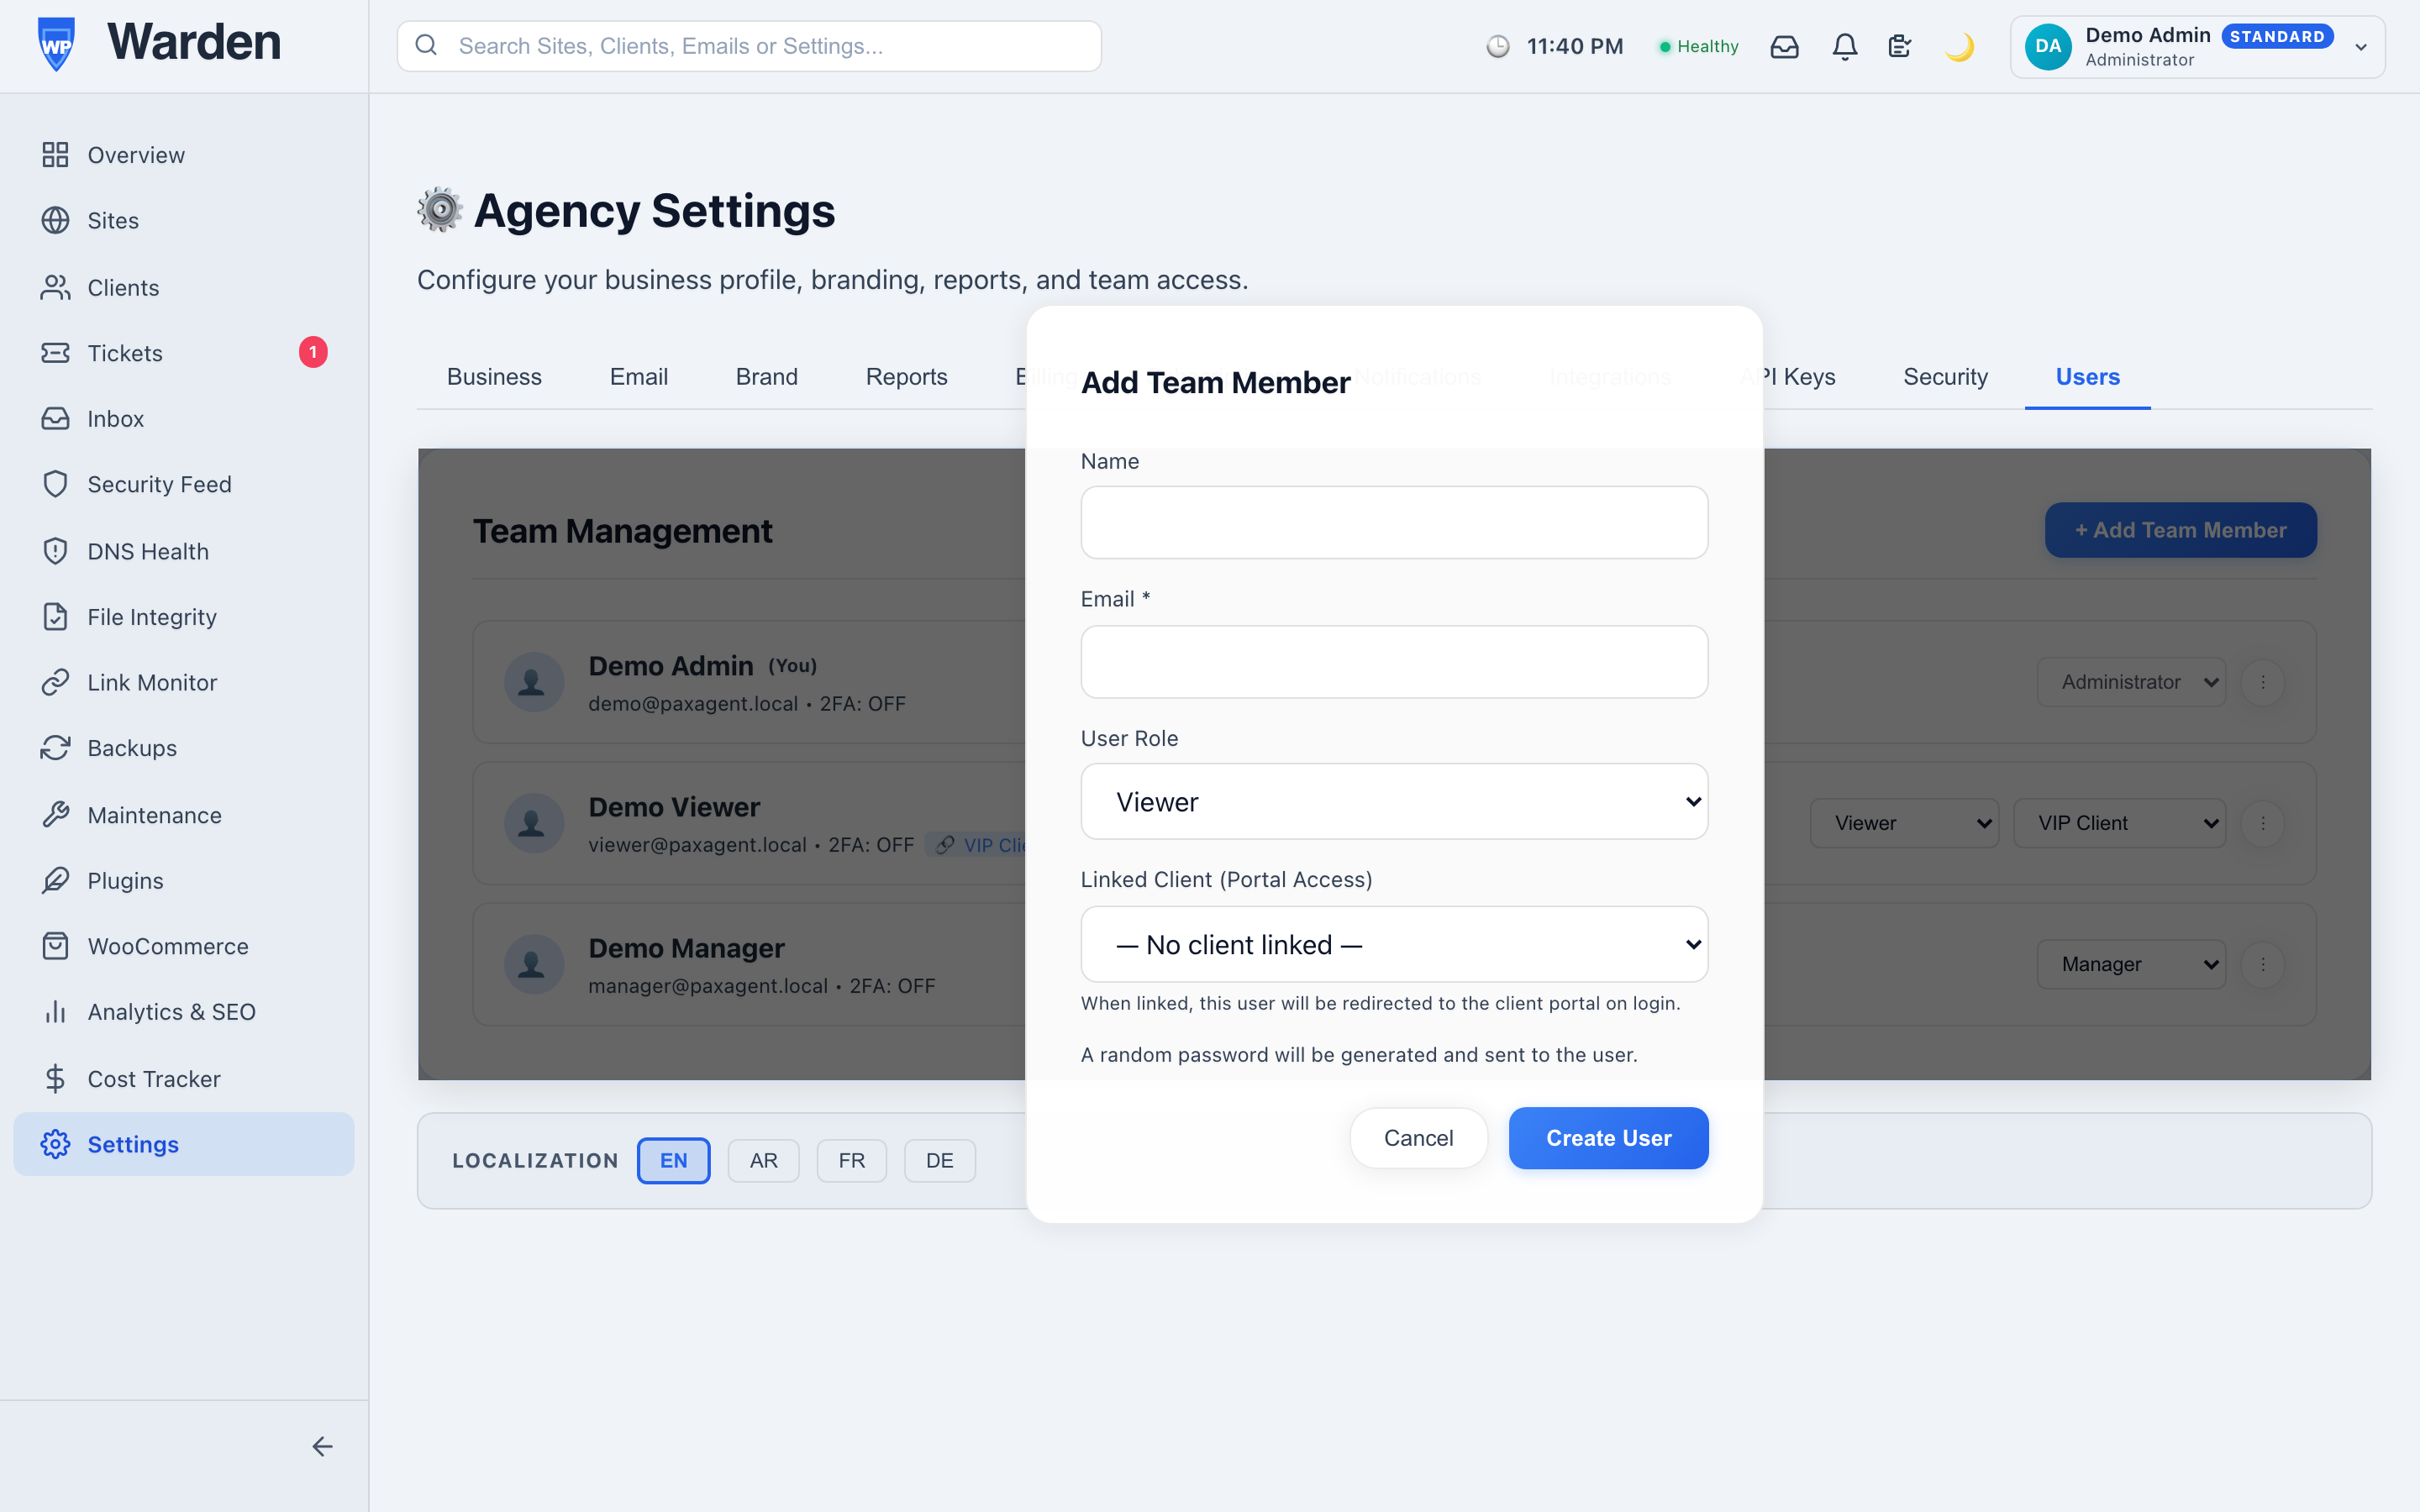
Task: Select the Users tab
Action: click(2088, 377)
